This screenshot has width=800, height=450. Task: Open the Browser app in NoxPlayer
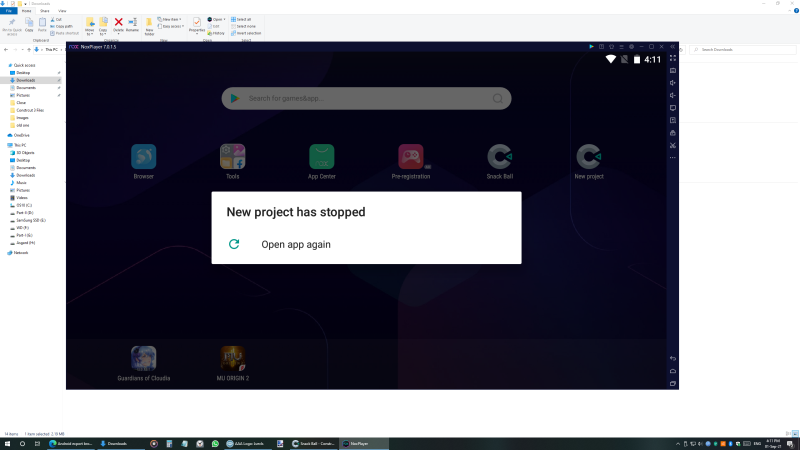coord(143,162)
